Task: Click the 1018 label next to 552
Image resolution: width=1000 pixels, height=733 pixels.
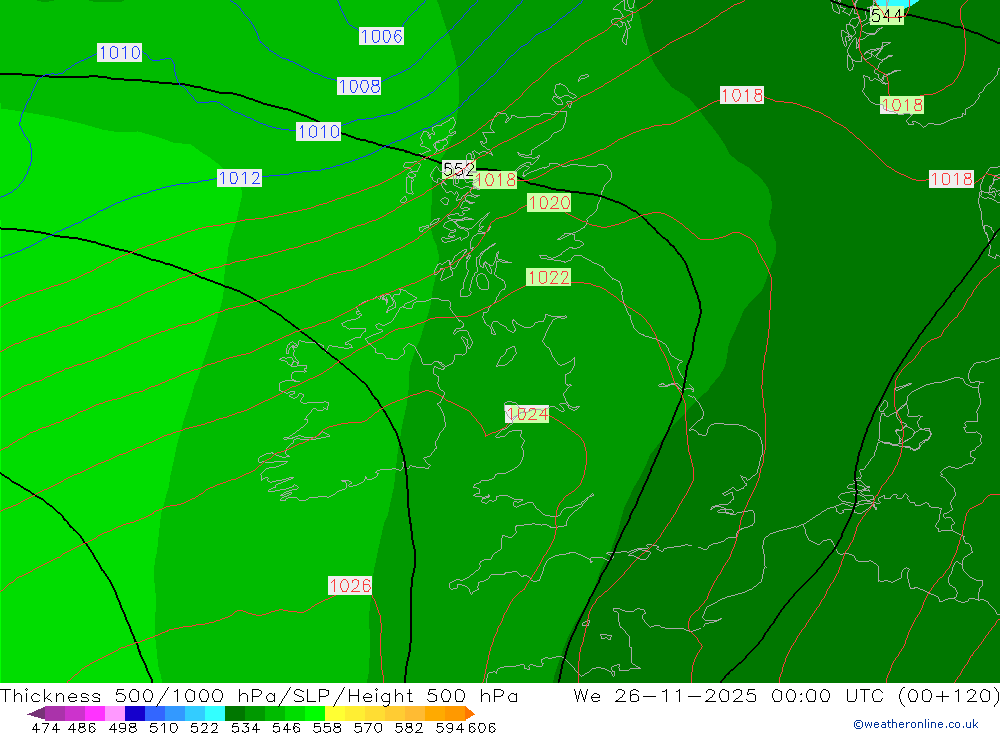Action: click(x=496, y=180)
